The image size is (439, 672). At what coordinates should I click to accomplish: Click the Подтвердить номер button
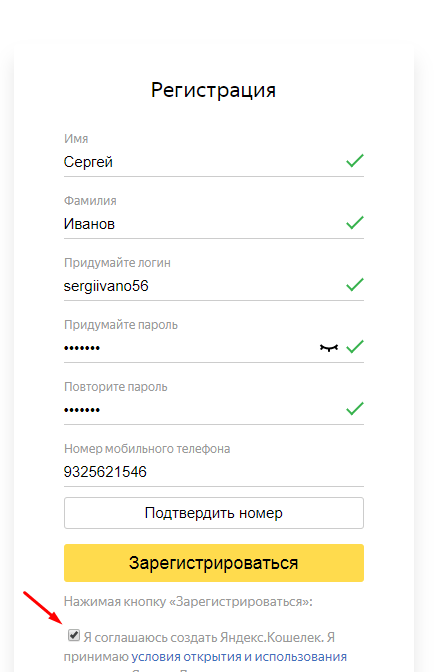[214, 513]
